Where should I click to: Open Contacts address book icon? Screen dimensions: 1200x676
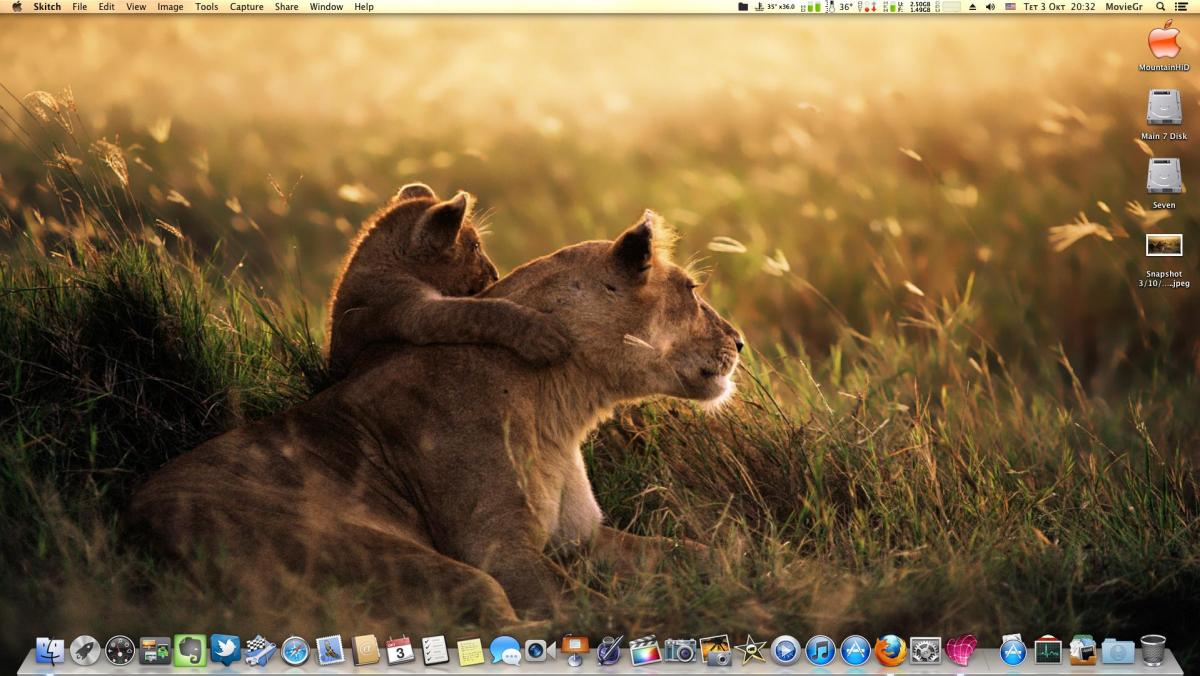coord(366,651)
